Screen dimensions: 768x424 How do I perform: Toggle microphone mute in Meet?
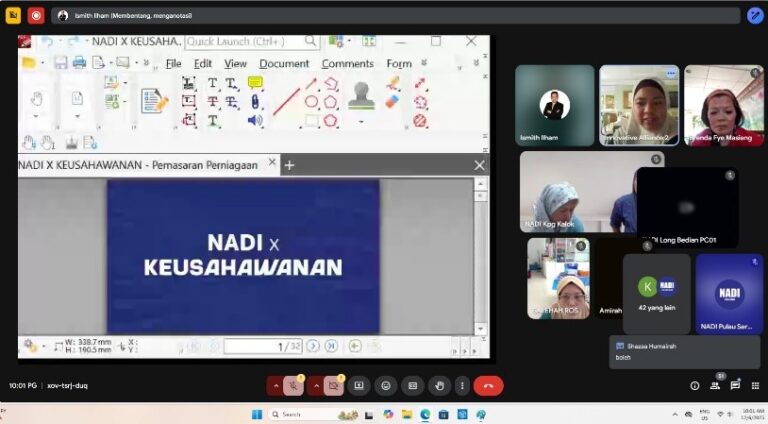pos(293,386)
